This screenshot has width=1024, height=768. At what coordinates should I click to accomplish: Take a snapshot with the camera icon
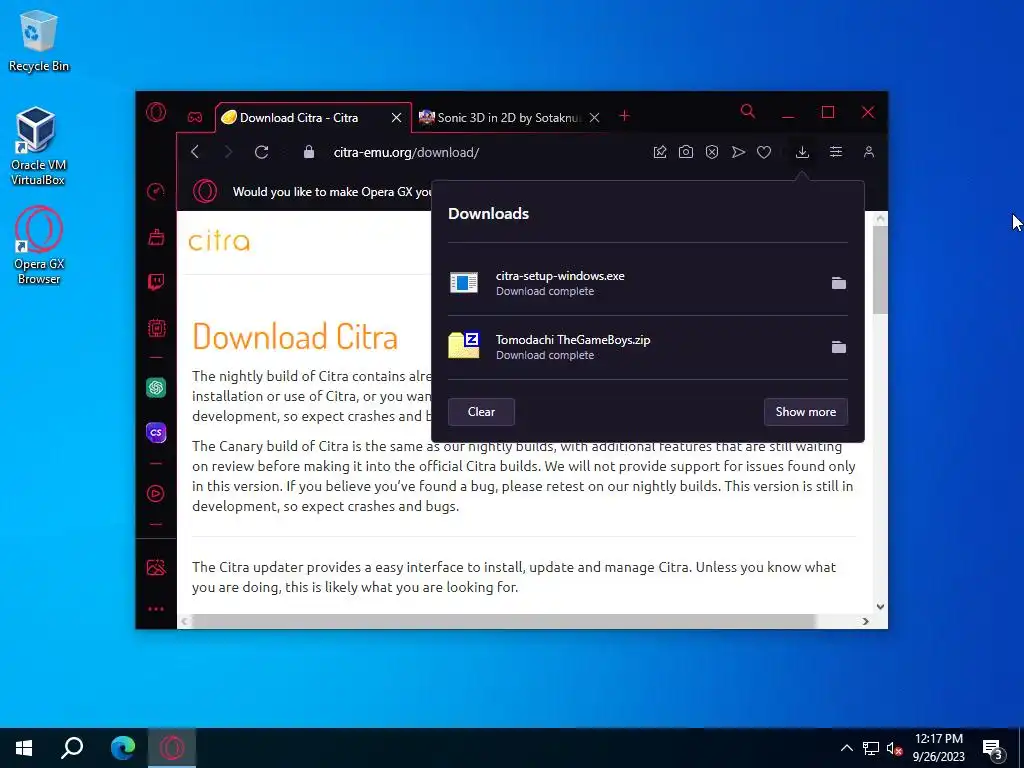(686, 152)
